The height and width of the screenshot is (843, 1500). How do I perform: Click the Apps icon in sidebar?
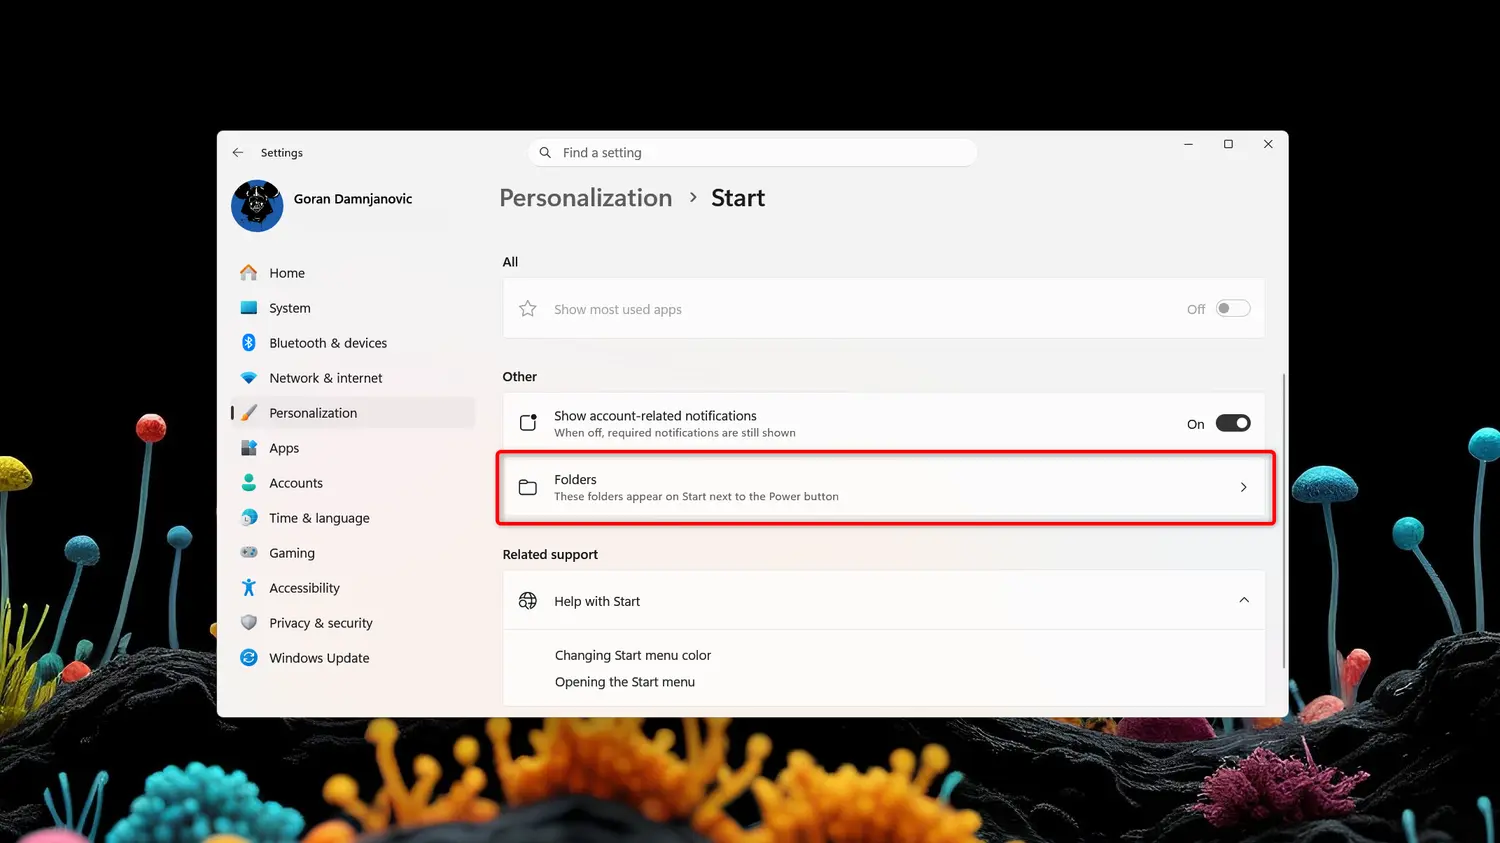[x=249, y=448]
